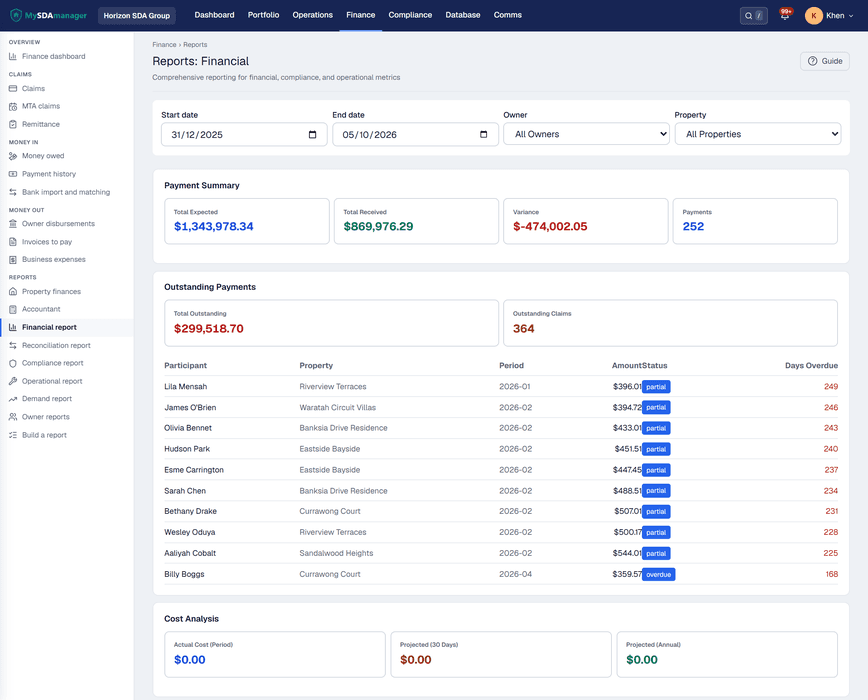868x700 pixels.
Task: Go to Money owed page
Action: (43, 156)
